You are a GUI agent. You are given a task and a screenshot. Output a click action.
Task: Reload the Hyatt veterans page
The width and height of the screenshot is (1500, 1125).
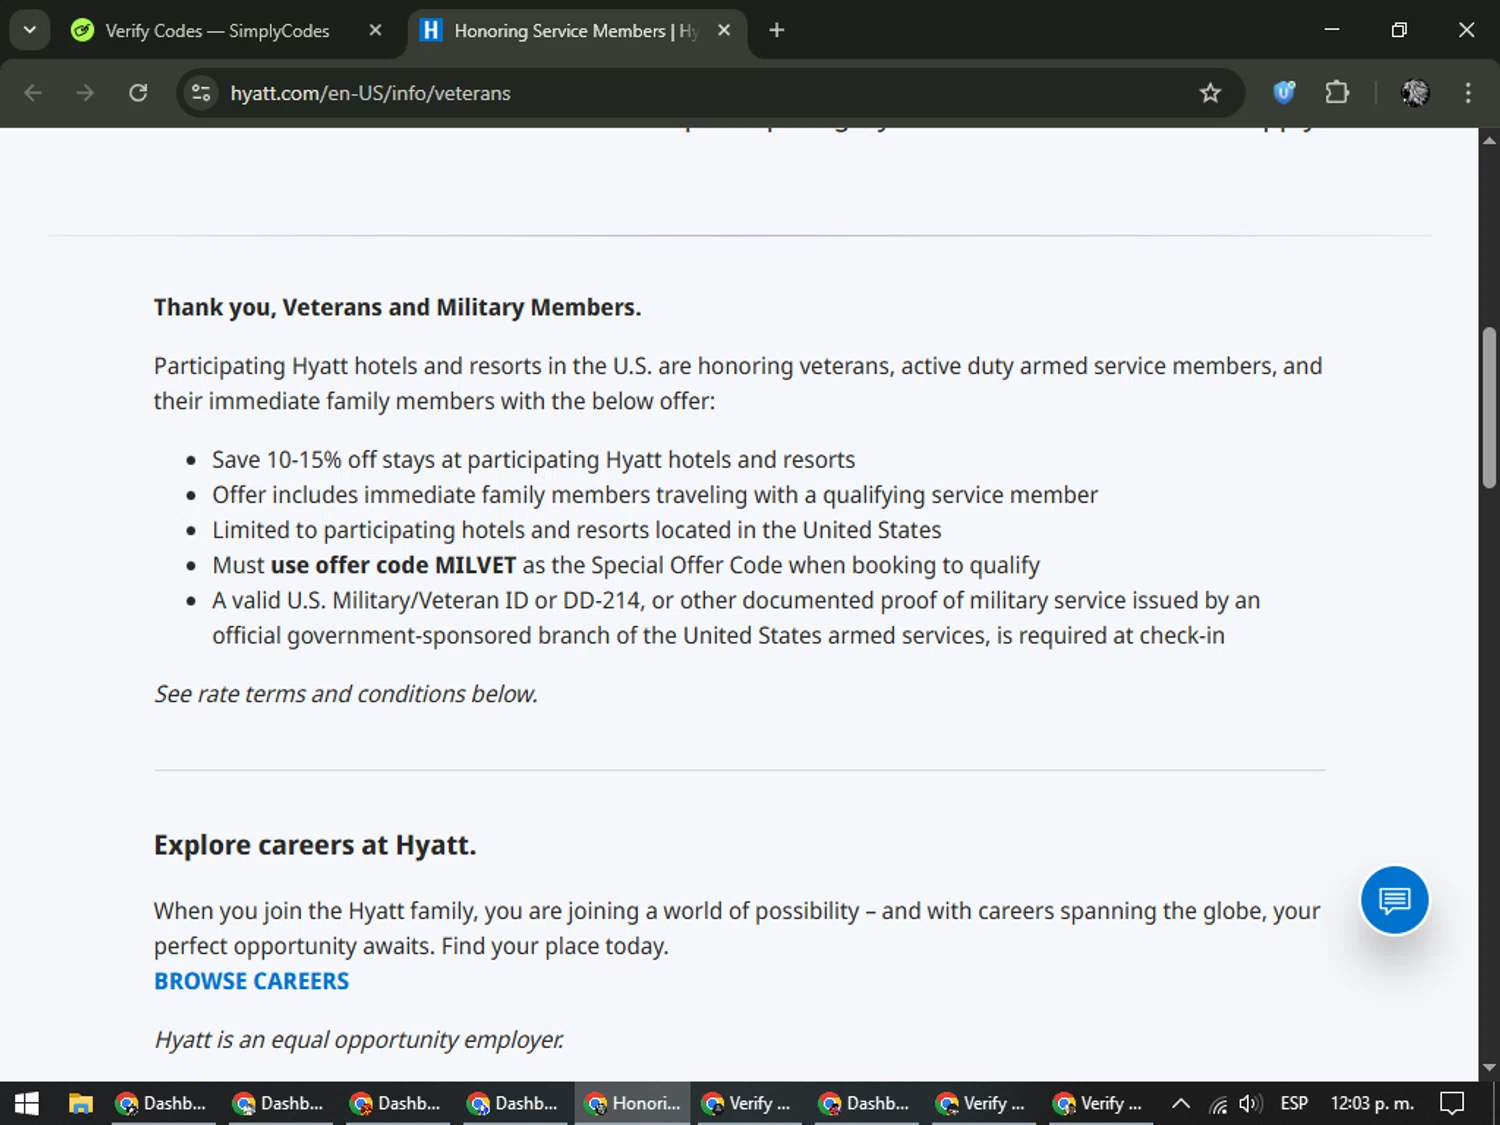click(138, 93)
